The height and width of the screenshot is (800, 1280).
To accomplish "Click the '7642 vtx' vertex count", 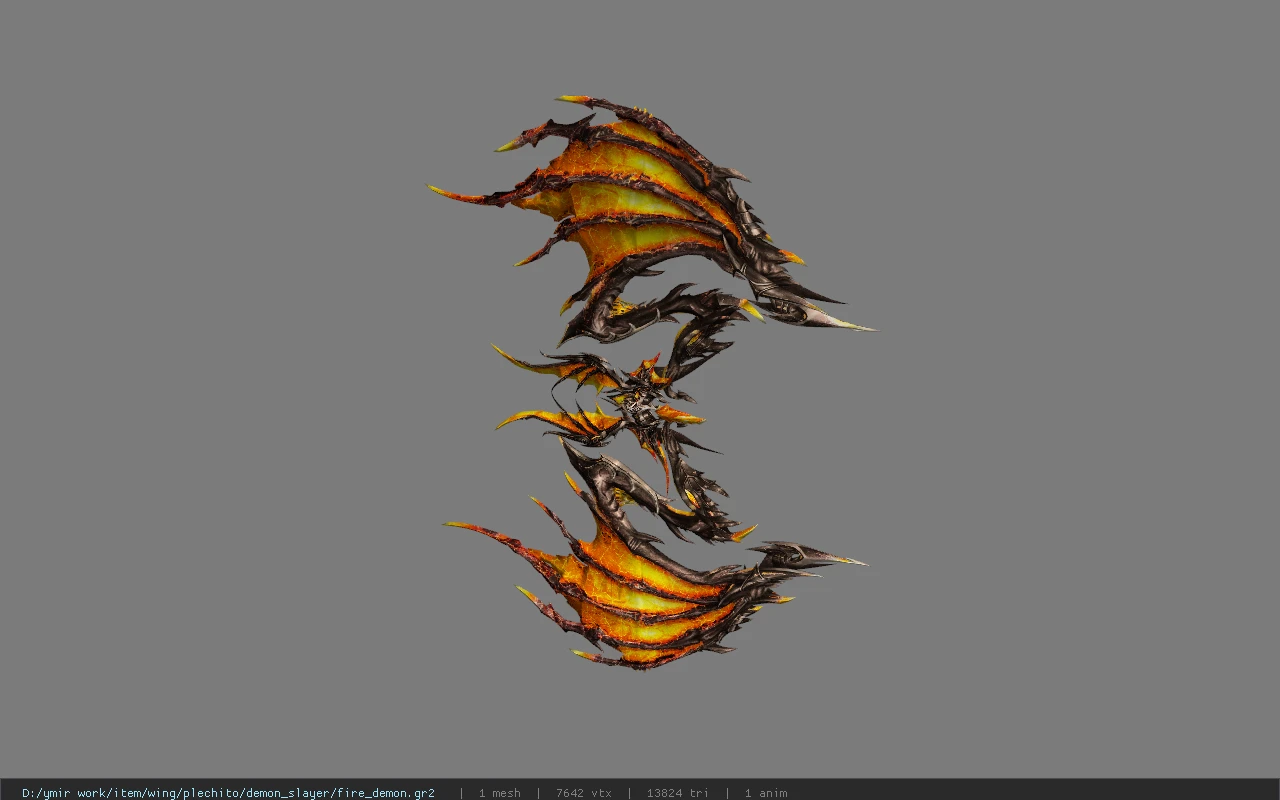I will coord(584,793).
